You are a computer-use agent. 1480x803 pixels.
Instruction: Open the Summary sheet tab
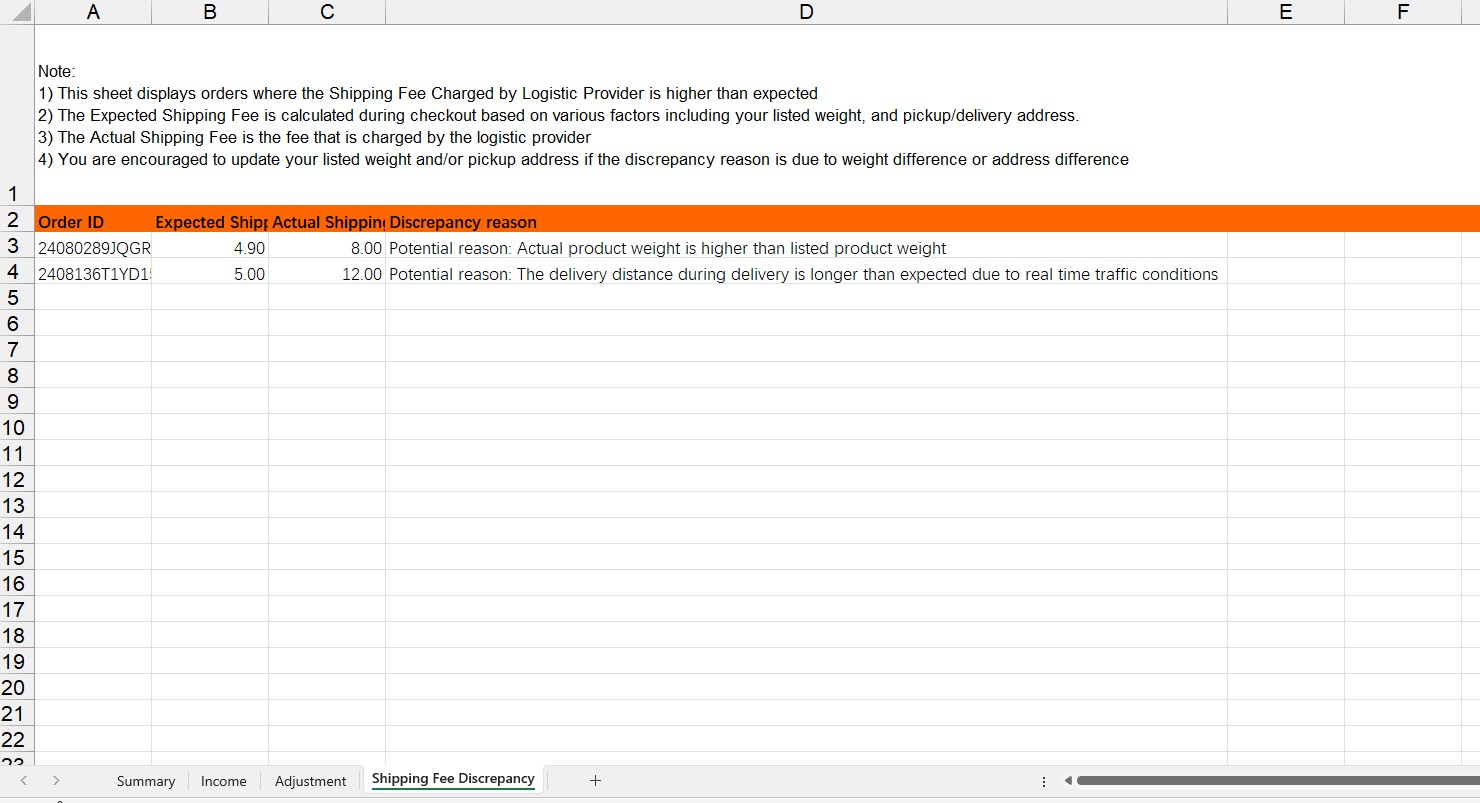pyautogui.click(x=145, y=781)
